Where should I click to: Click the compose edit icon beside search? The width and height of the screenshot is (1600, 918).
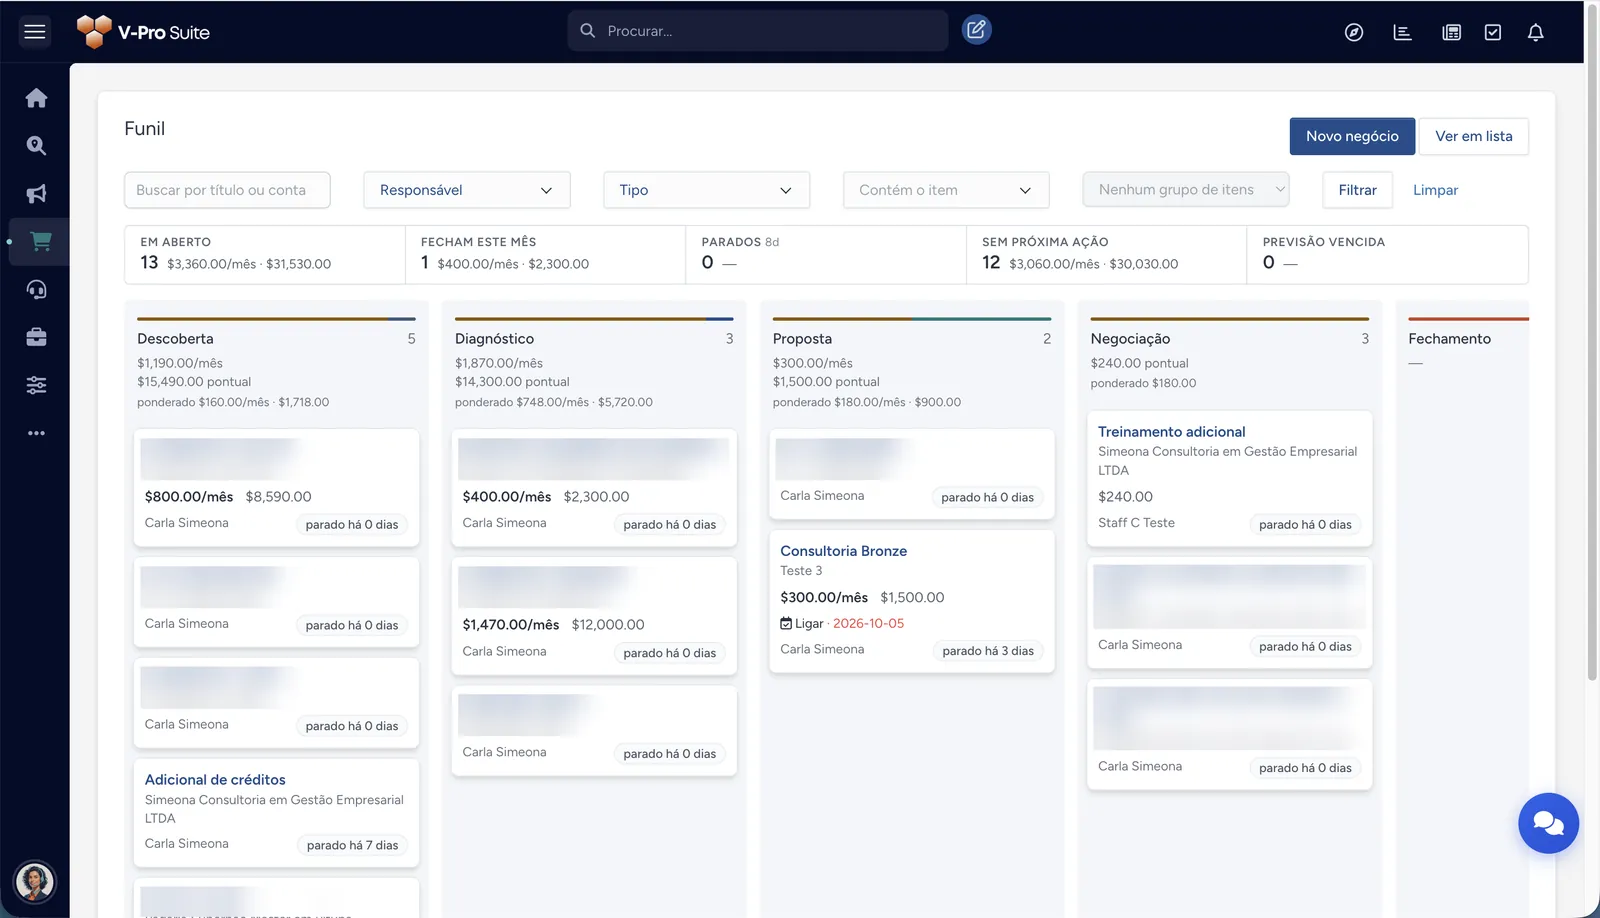[976, 30]
